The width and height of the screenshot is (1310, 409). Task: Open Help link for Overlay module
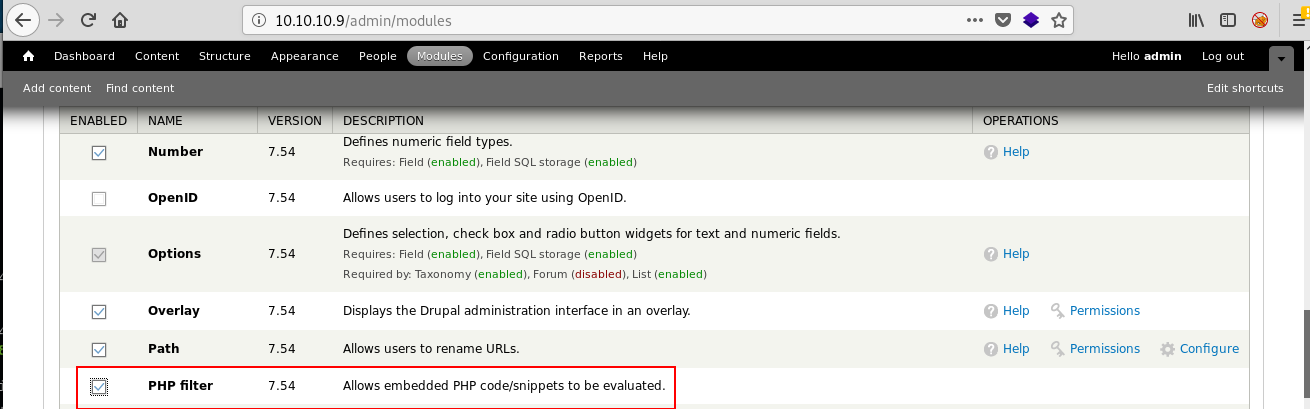point(1016,311)
